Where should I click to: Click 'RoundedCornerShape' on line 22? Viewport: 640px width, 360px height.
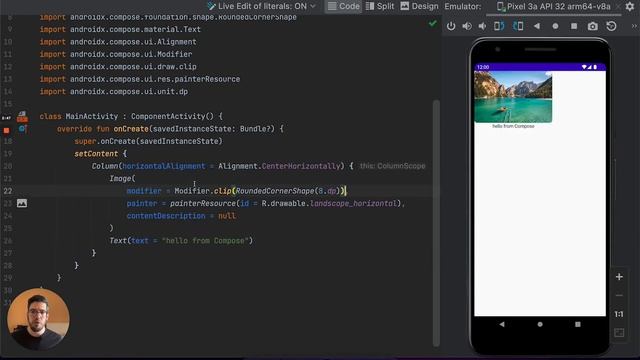point(275,191)
